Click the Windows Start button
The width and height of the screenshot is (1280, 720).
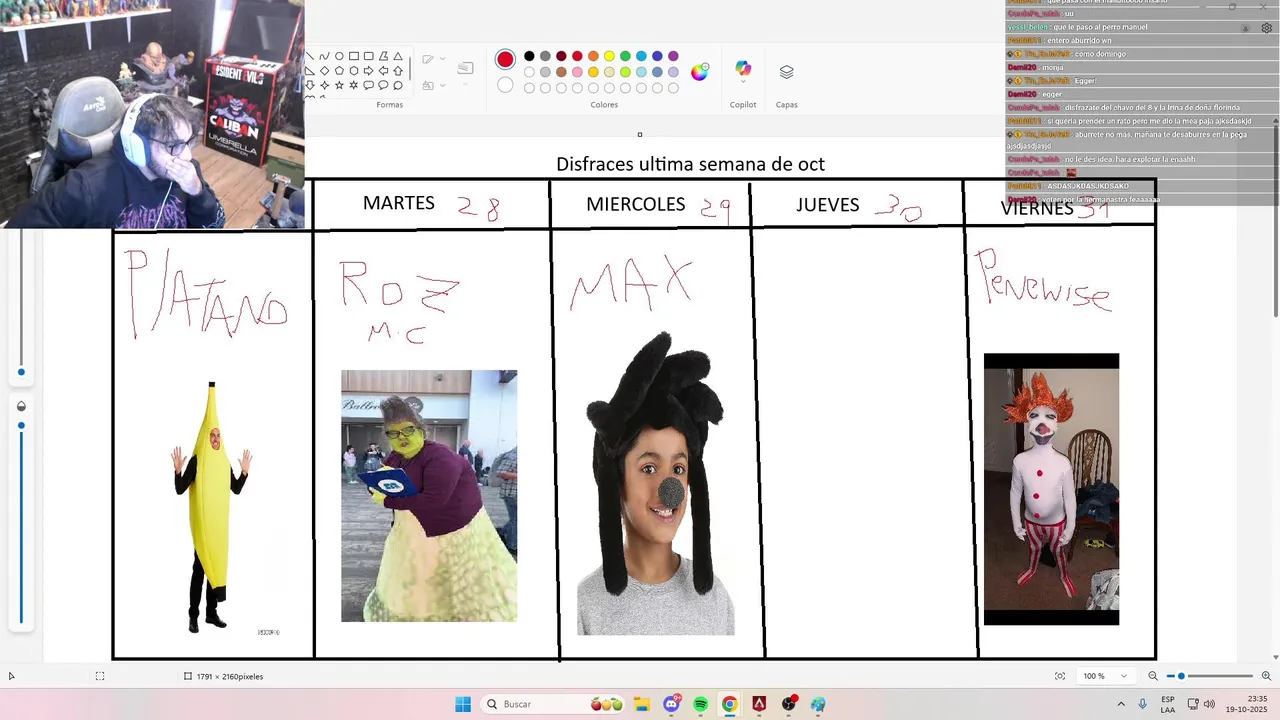click(x=463, y=704)
